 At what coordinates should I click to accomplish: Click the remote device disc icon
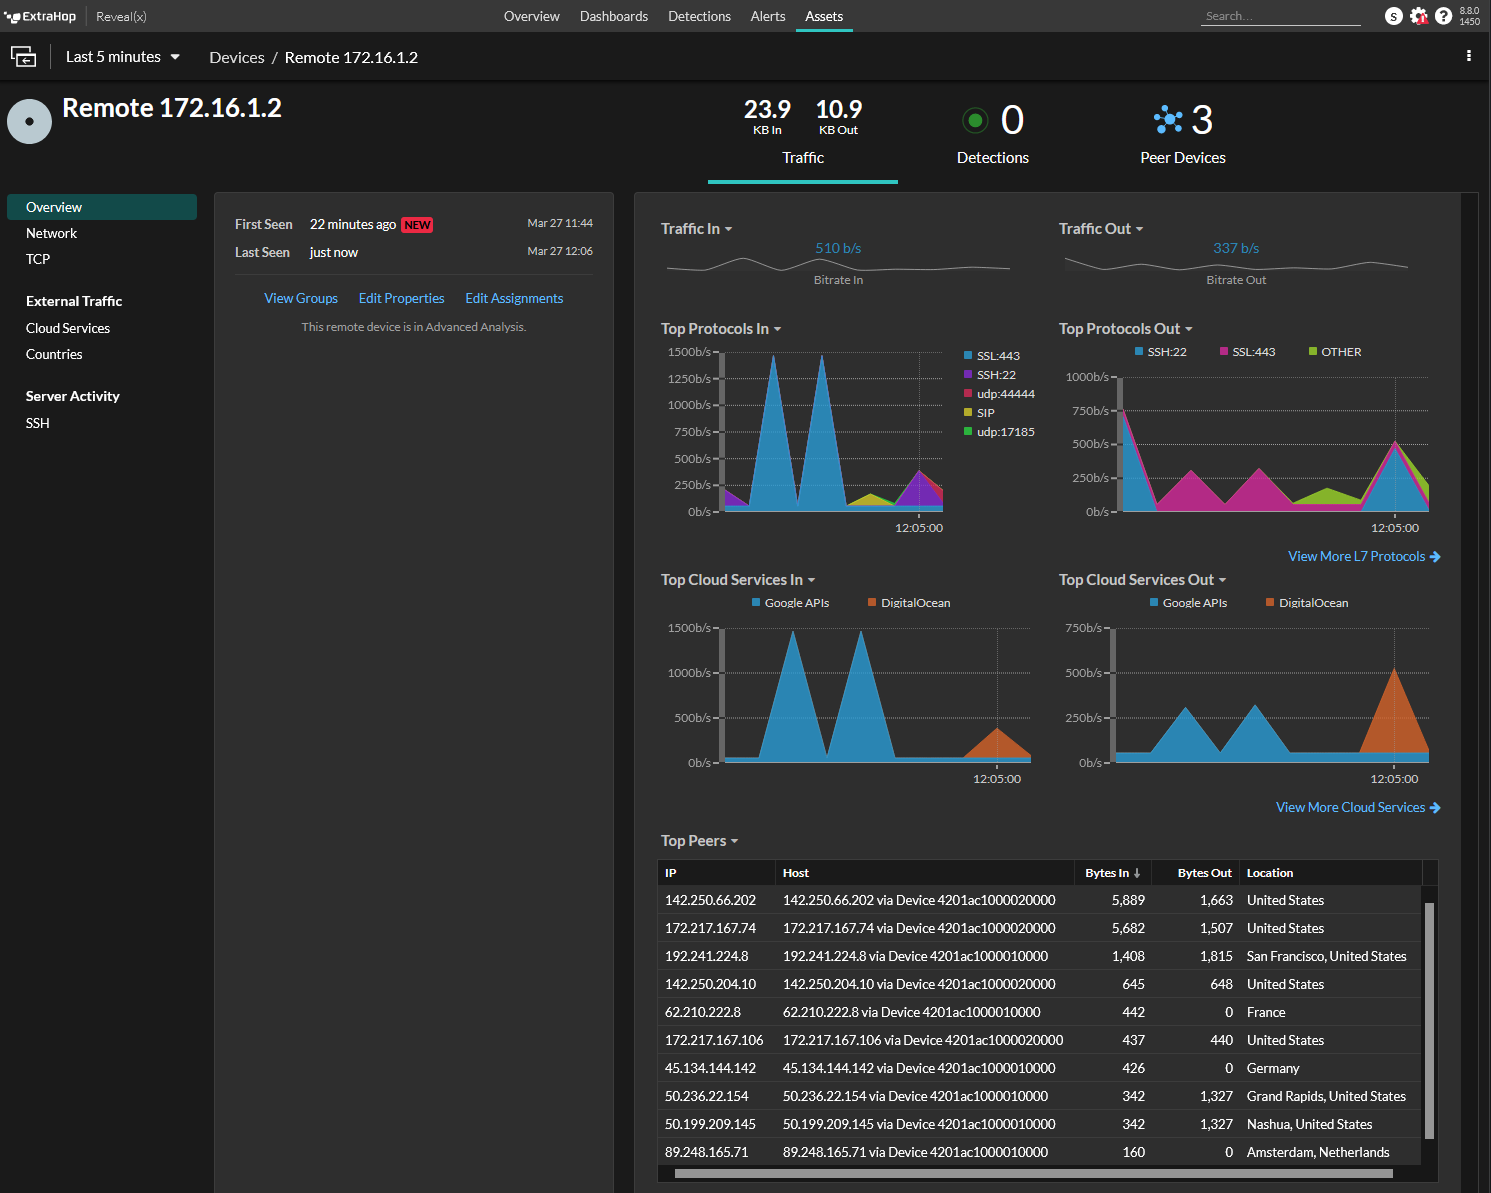tap(29, 122)
